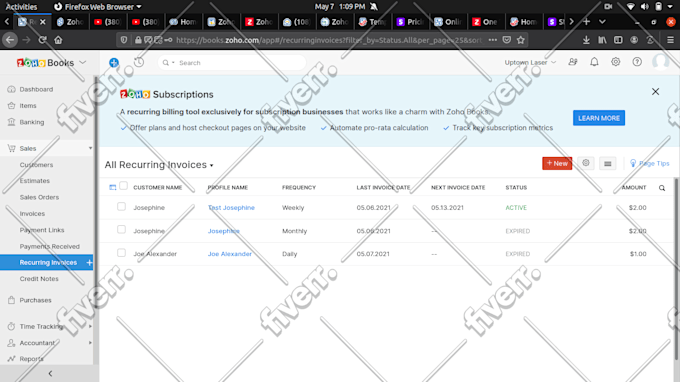Reload the page in Firefox
The width and height of the screenshot is (680, 382).
point(42,40)
